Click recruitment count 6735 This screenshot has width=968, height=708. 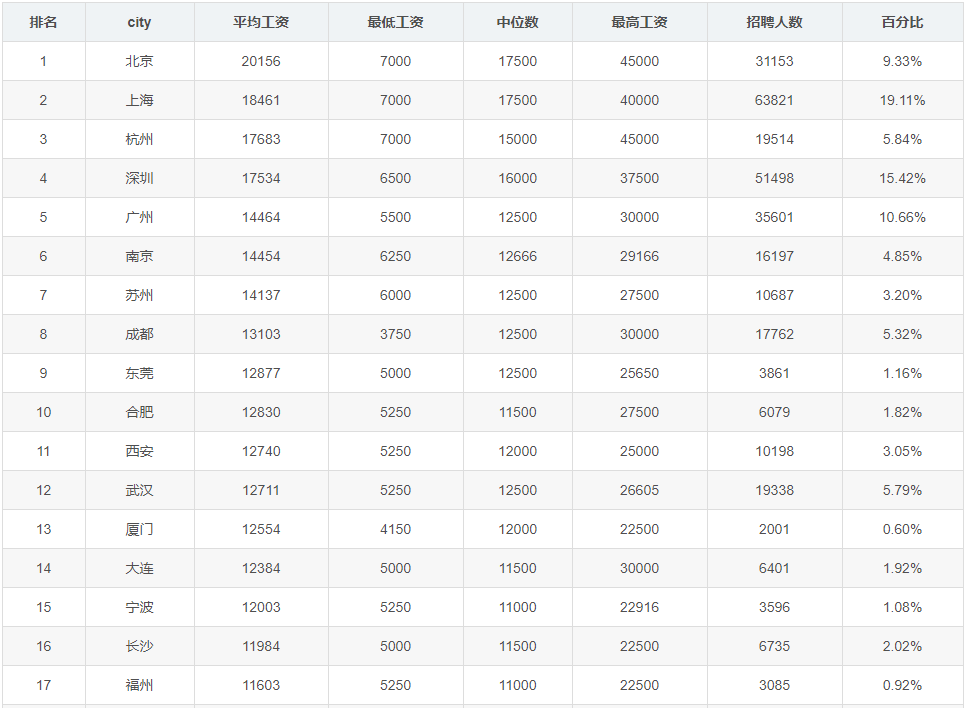pyautogui.click(x=774, y=646)
